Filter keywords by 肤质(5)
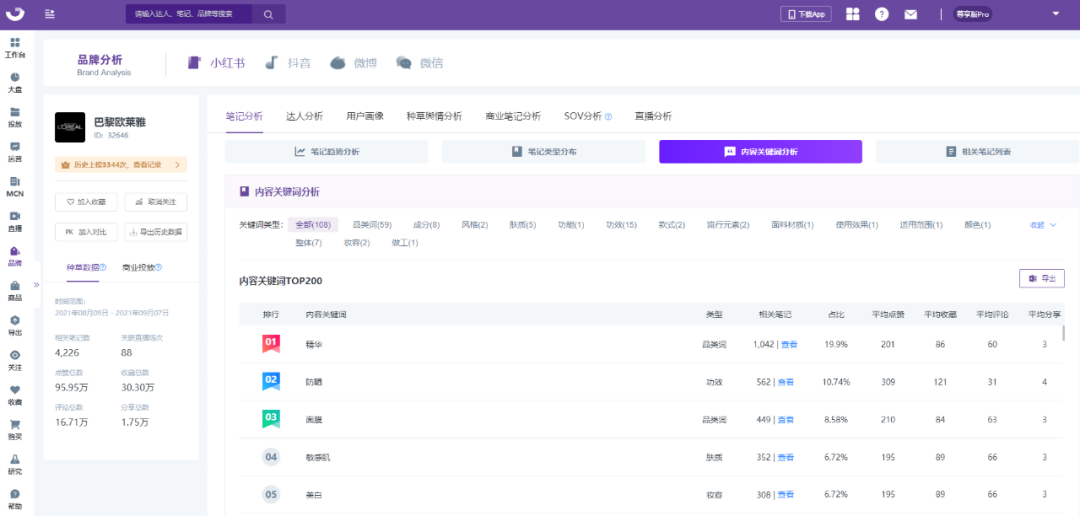The height and width of the screenshot is (516, 1080). tap(523, 225)
